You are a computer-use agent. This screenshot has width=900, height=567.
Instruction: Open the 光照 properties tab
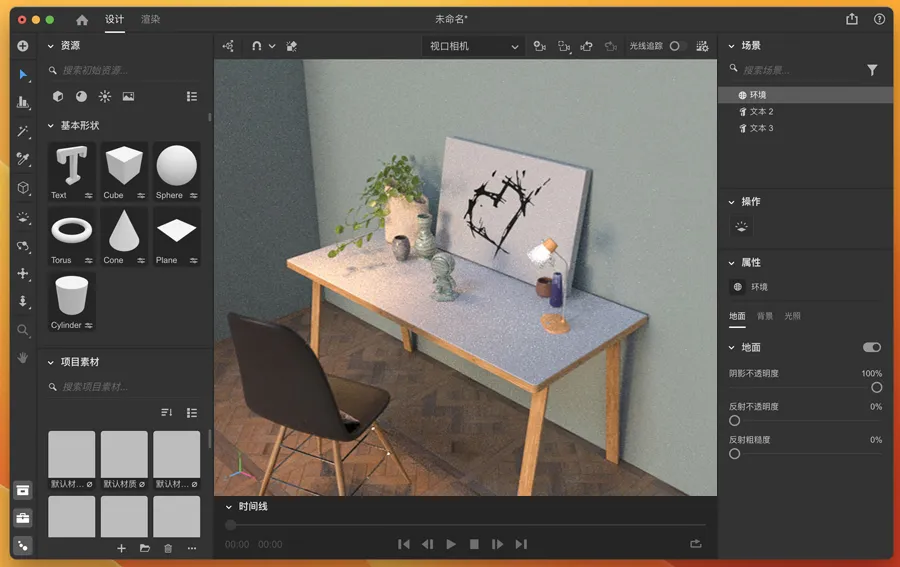[792, 316]
